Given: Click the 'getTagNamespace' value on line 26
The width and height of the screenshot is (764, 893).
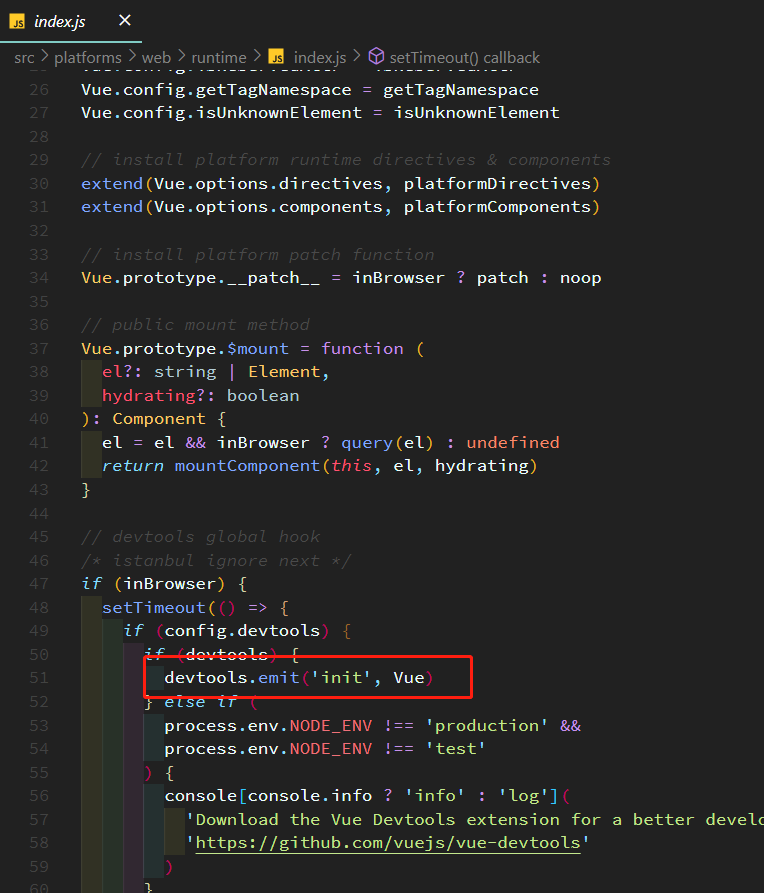Looking at the screenshot, I should [x=460, y=90].
